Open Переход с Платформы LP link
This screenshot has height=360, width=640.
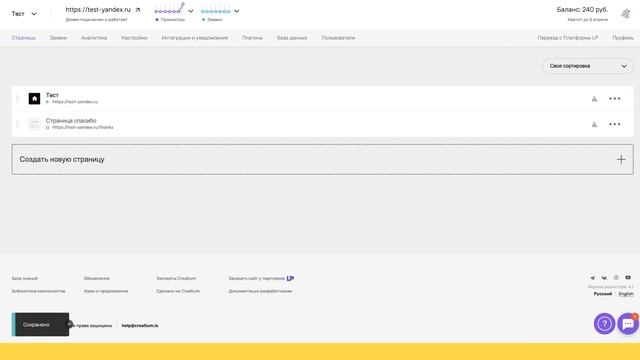pos(567,38)
